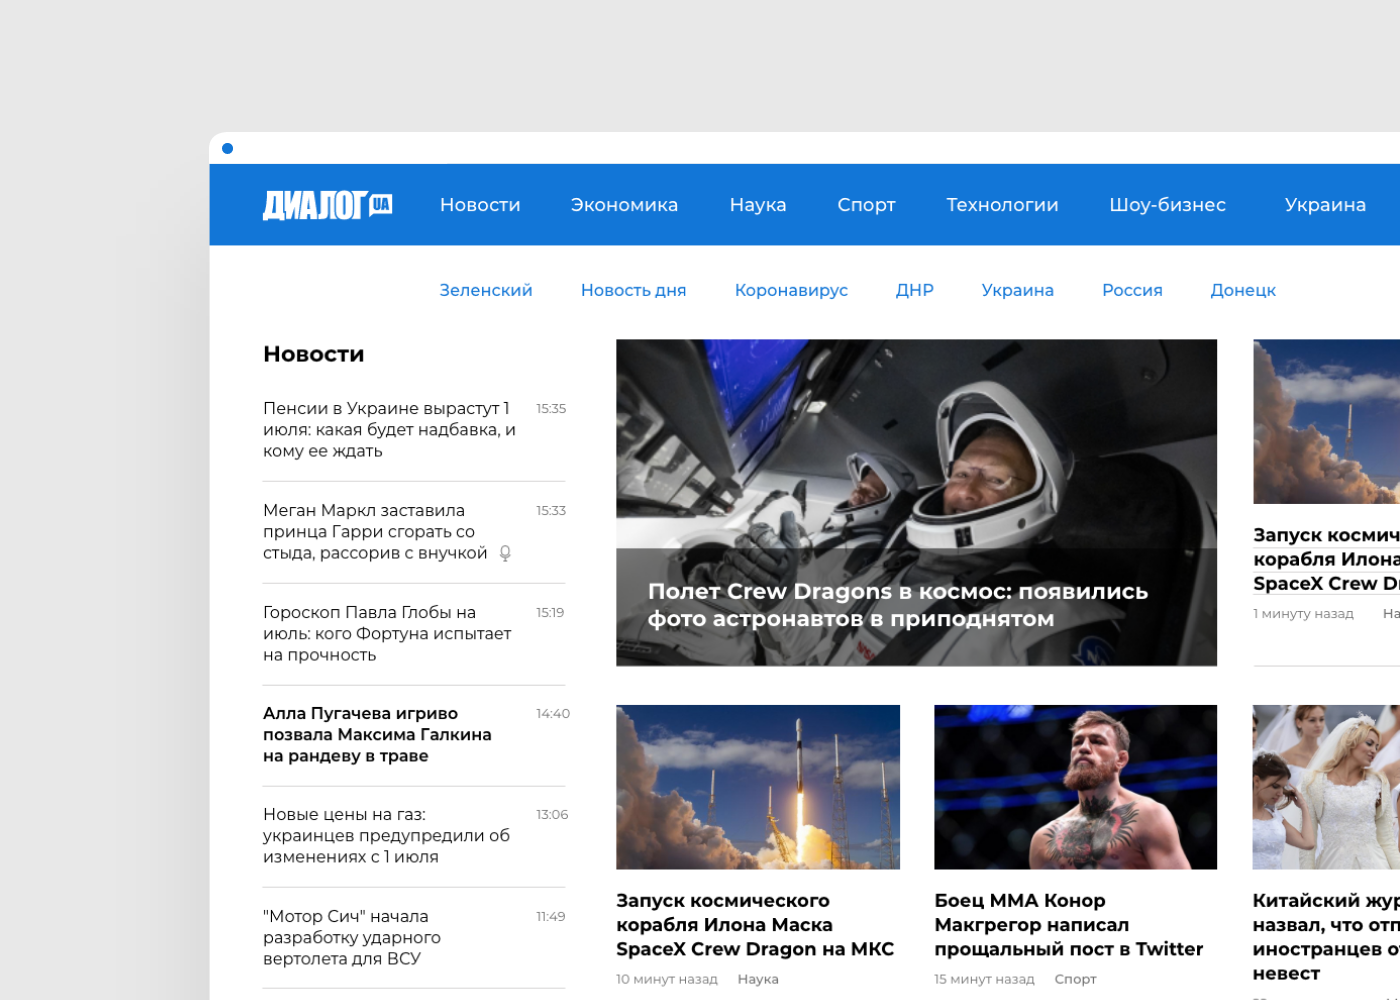Image resolution: width=1400 pixels, height=1000 pixels.
Task: Click the 14:40 timestamp
Action: (x=553, y=714)
